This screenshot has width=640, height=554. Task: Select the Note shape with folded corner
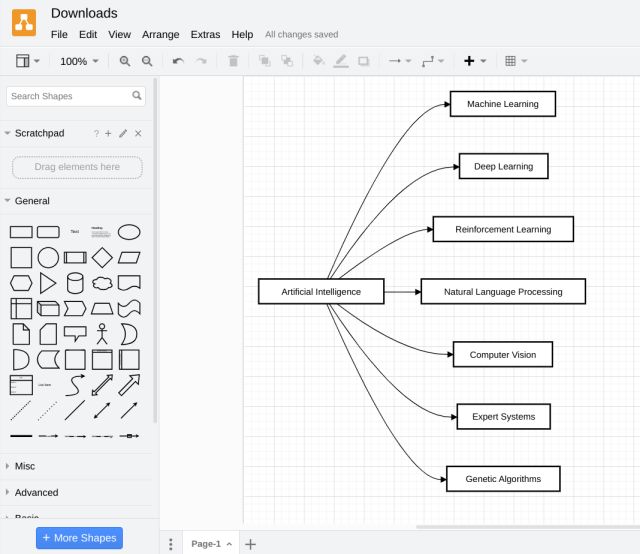click(21, 334)
